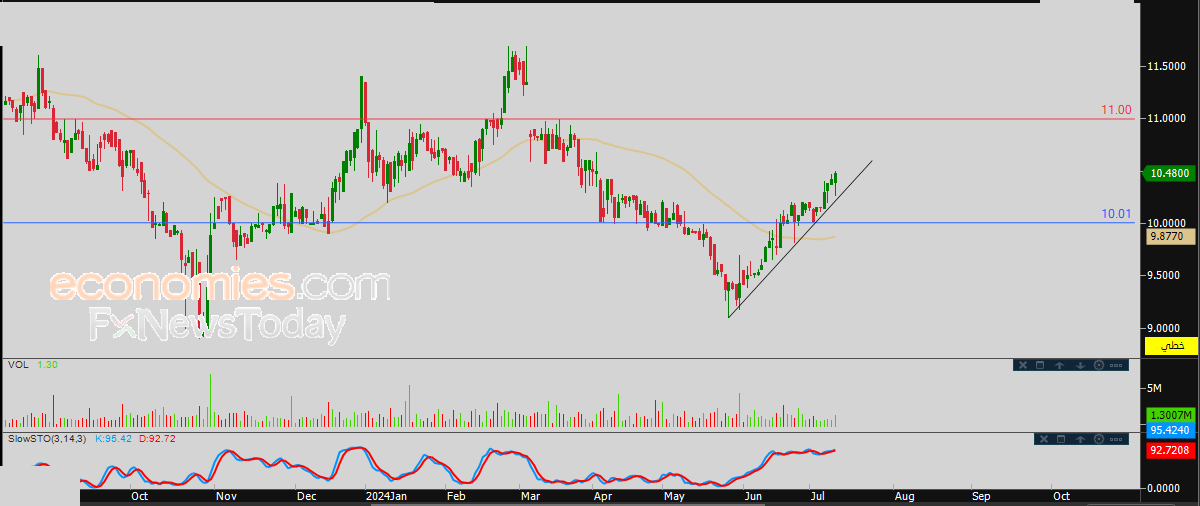Select the 10.4800 current price tag
Image resolution: width=1200 pixels, height=506 pixels.
coord(1171,173)
